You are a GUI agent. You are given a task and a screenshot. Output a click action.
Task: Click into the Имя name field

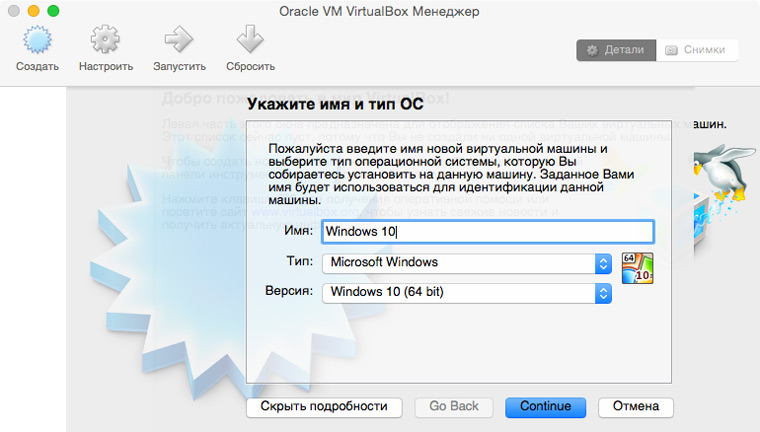click(x=488, y=232)
